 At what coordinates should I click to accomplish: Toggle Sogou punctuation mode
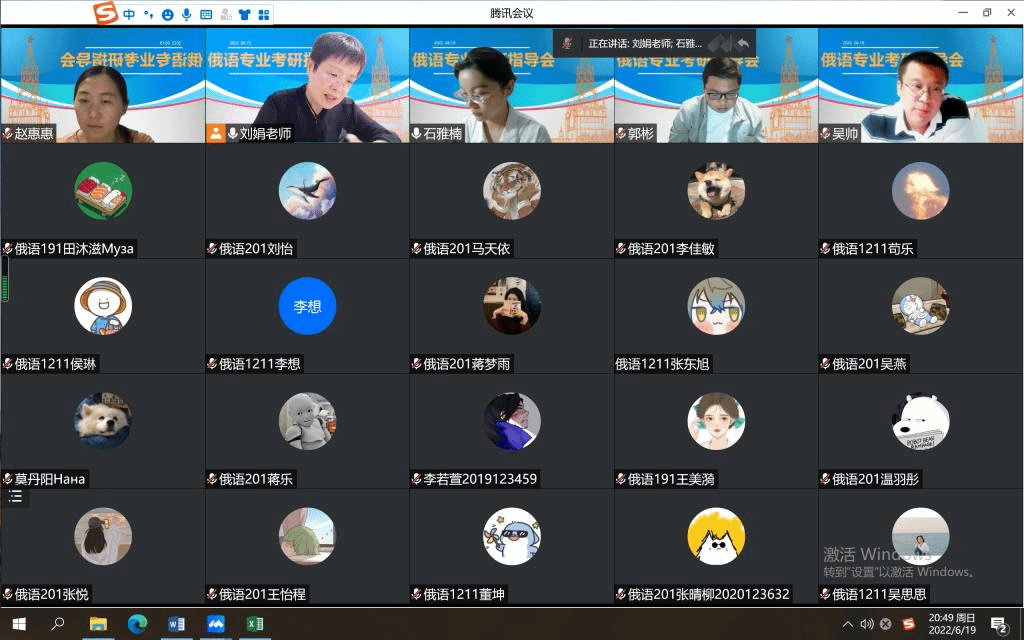[x=148, y=15]
